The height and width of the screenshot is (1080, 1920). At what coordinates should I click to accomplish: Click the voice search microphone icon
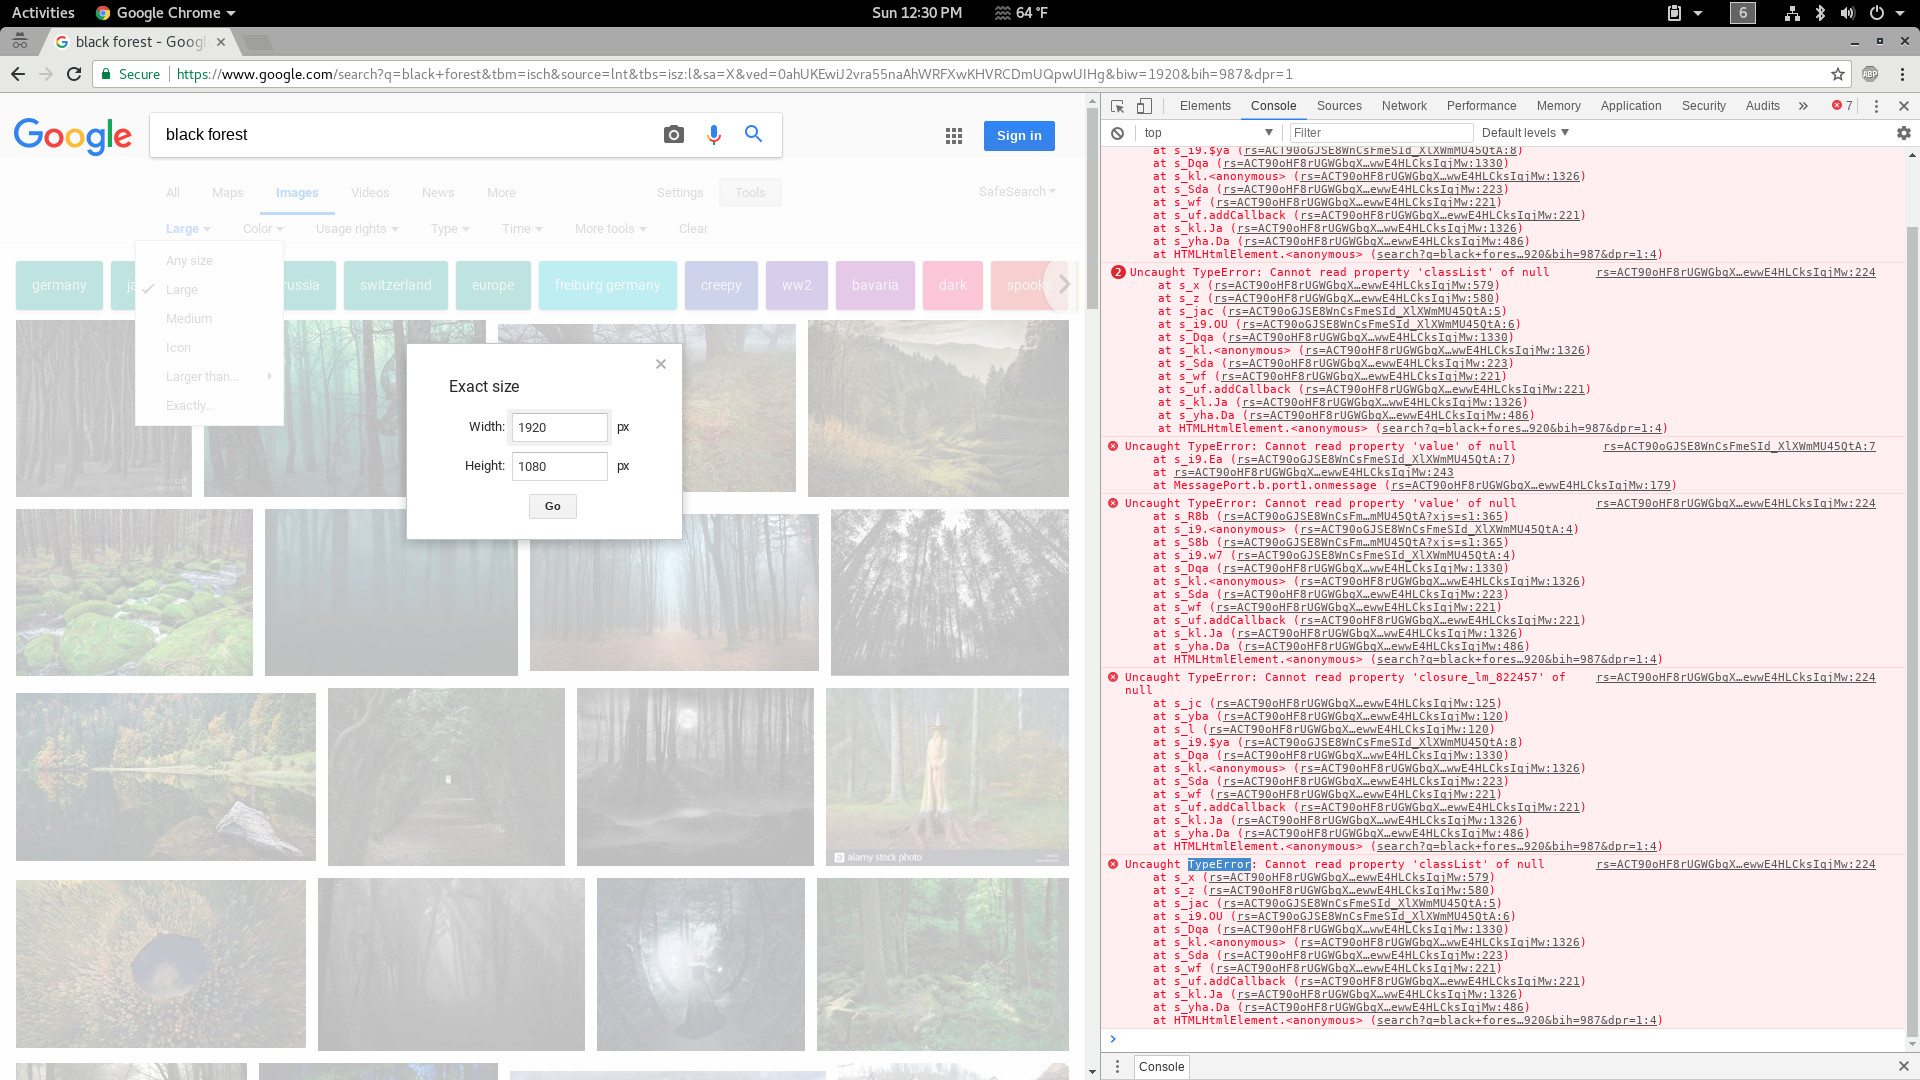(714, 134)
